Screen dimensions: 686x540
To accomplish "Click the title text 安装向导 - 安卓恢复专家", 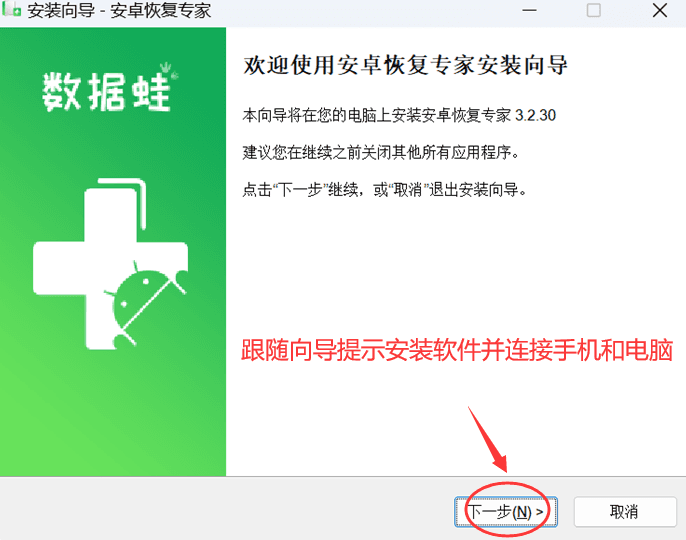I will click(x=119, y=11).
